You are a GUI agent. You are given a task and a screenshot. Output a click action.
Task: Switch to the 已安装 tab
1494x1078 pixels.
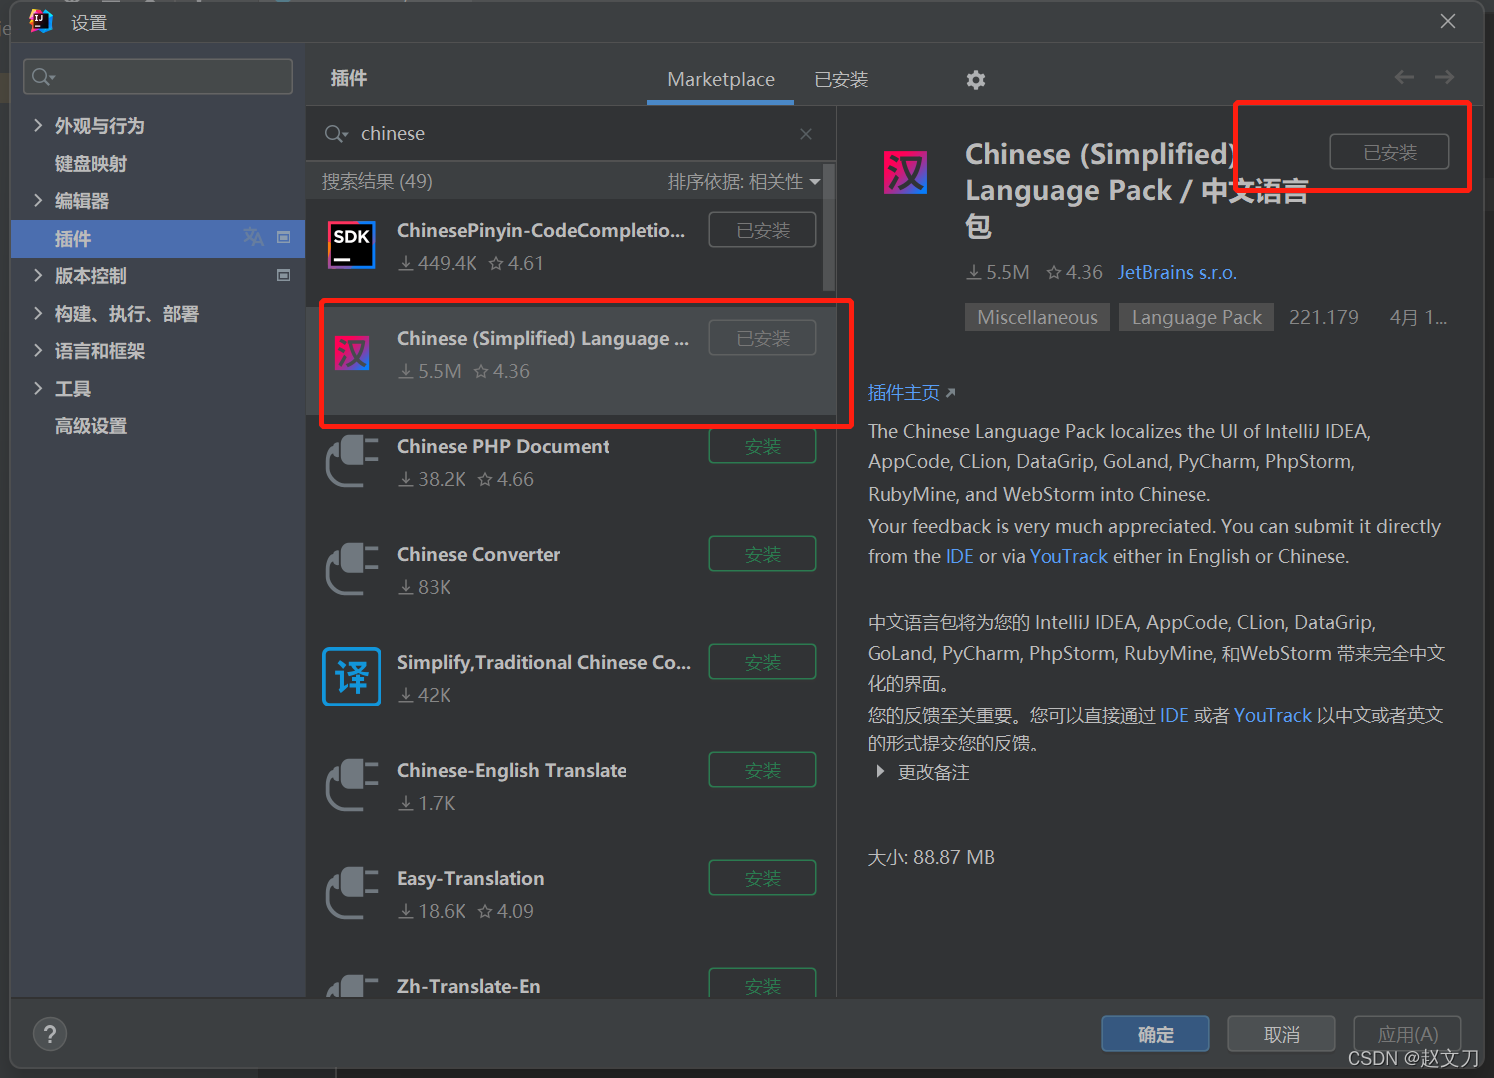[x=841, y=80]
